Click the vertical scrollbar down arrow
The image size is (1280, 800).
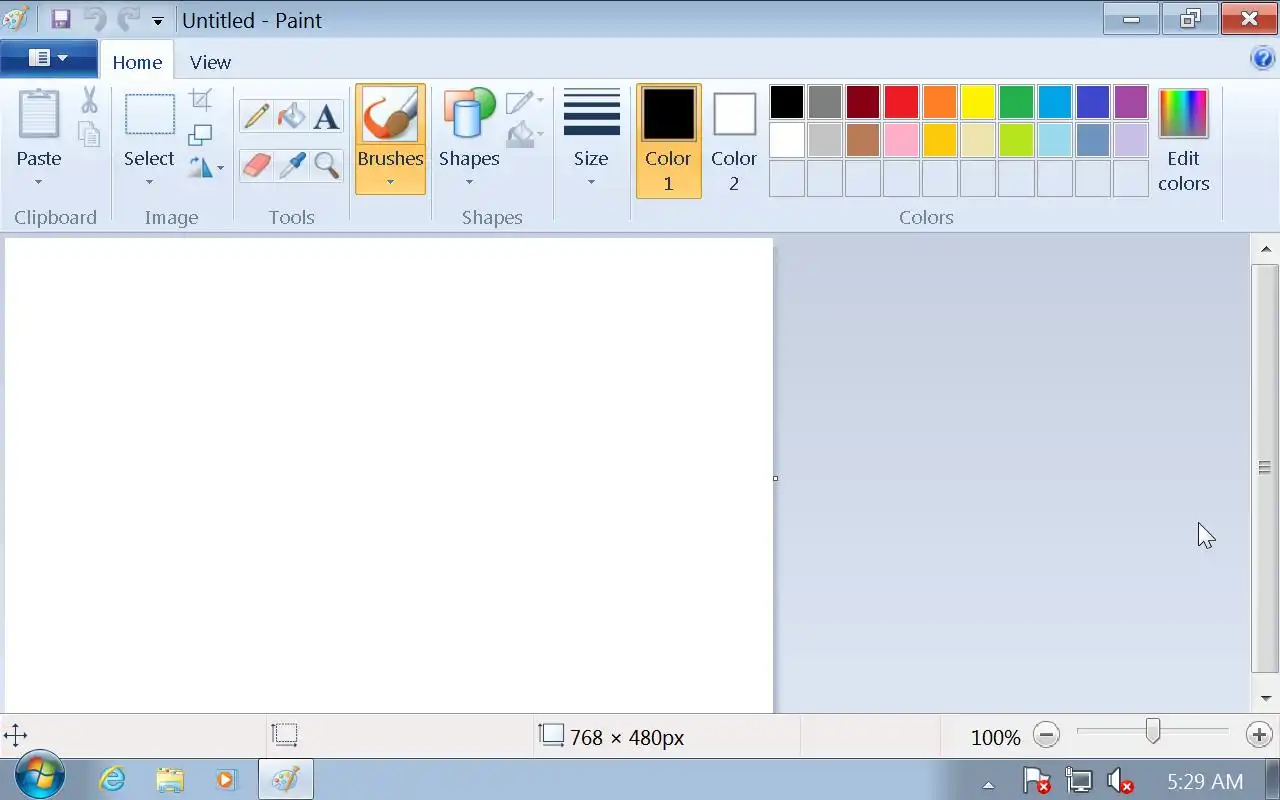(1265, 698)
